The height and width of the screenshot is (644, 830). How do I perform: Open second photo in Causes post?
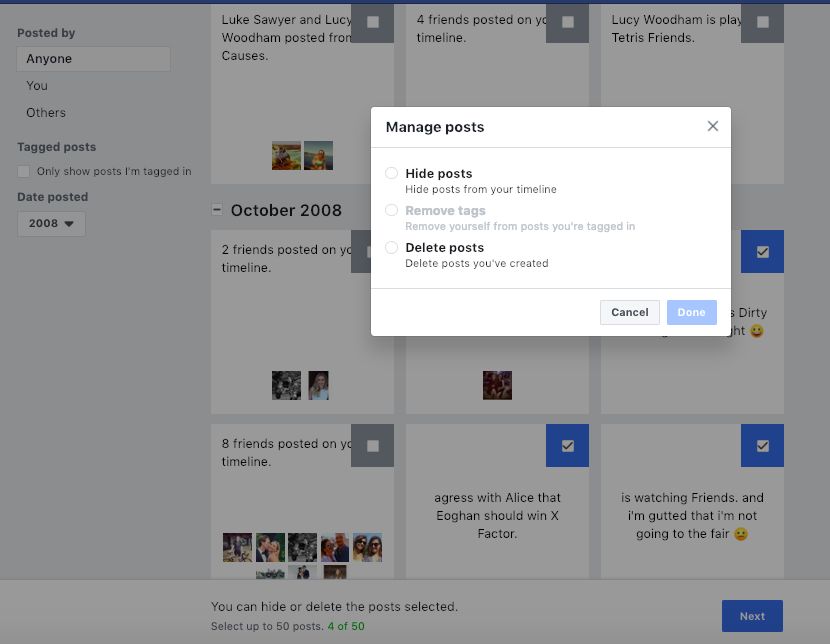[318, 156]
